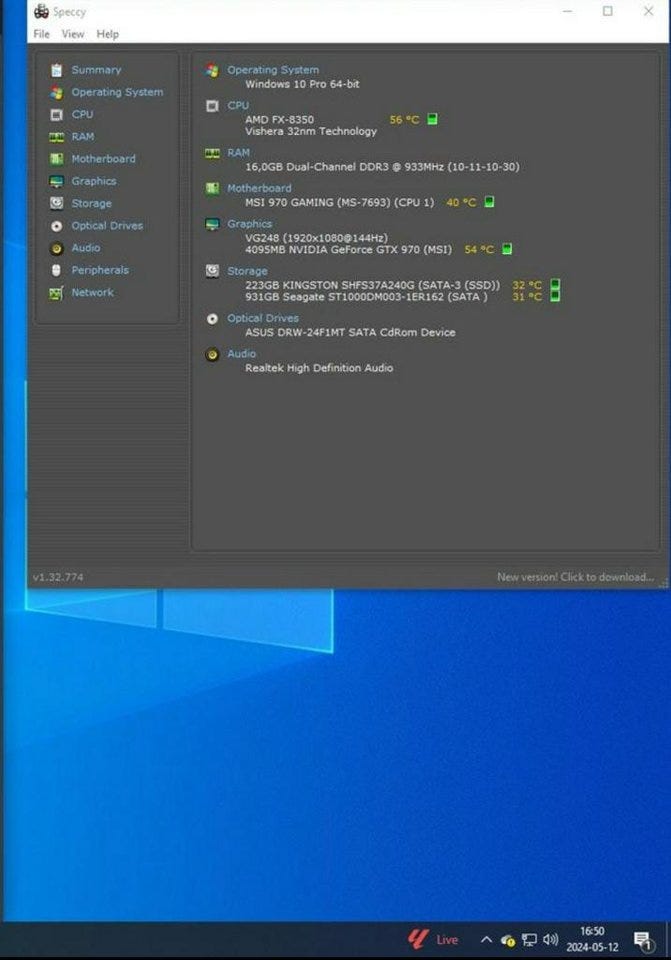Click the green status icon next to 32 °C
The image size is (671, 960).
(x=555, y=285)
